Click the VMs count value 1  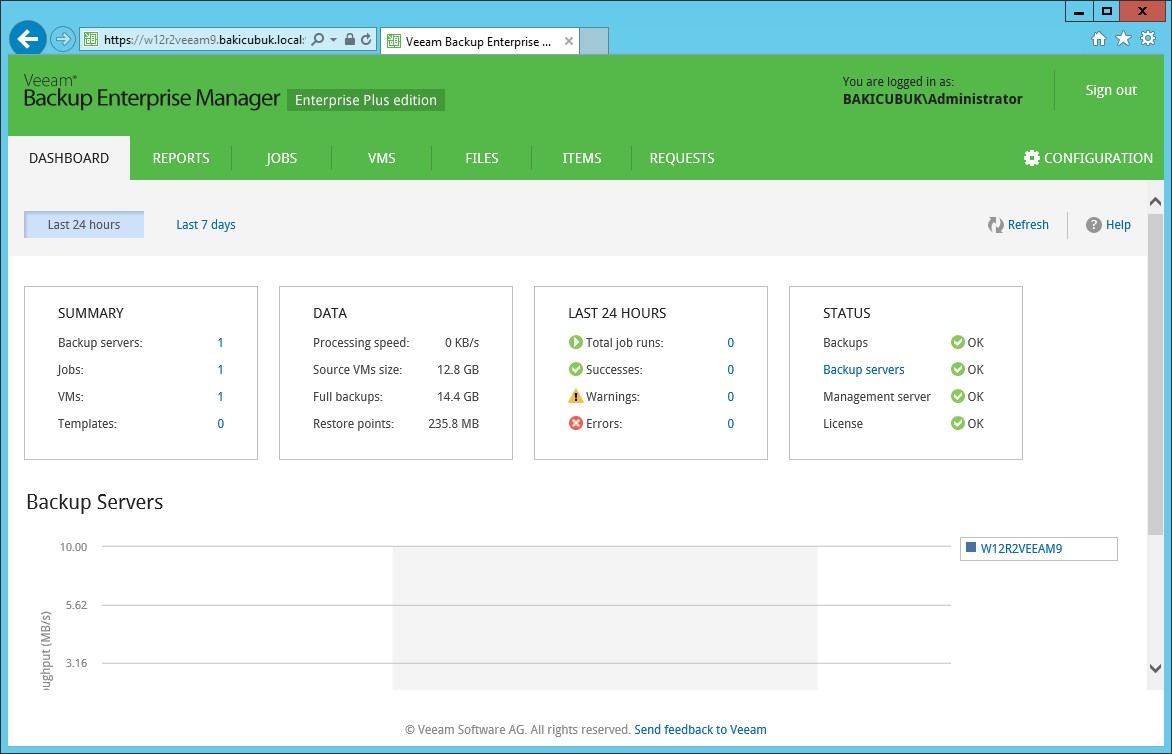220,396
